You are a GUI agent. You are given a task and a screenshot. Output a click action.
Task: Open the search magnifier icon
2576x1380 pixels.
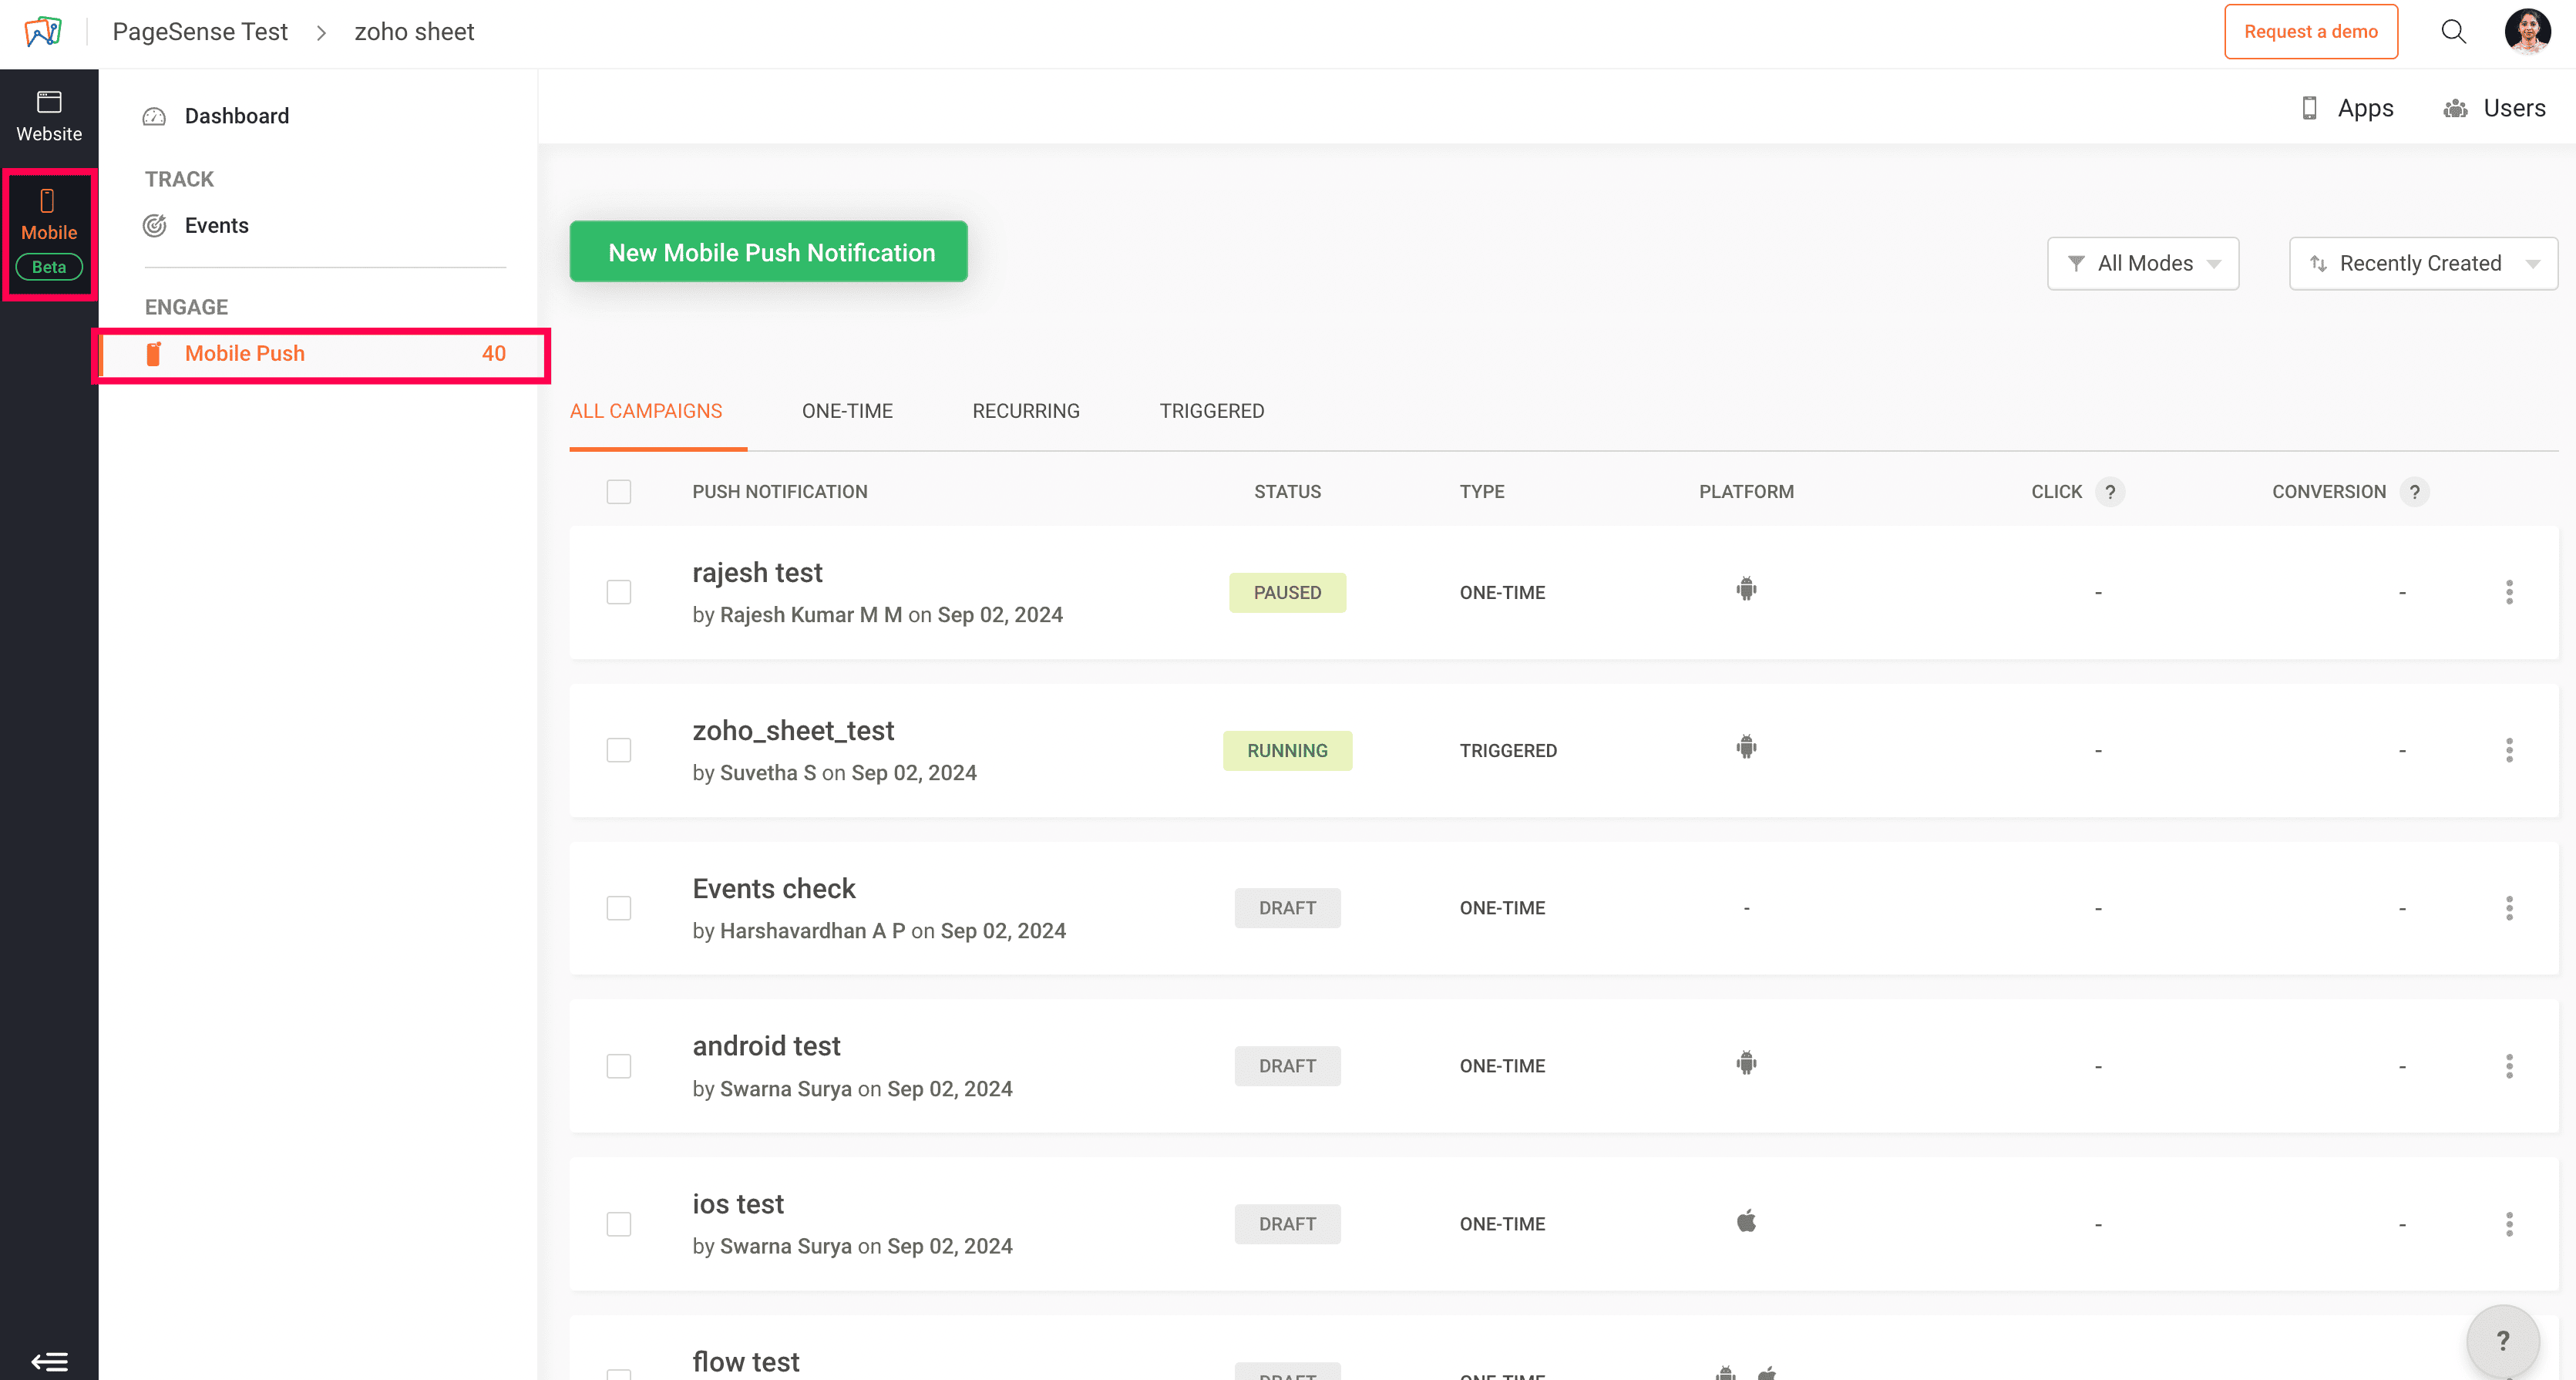click(2453, 32)
